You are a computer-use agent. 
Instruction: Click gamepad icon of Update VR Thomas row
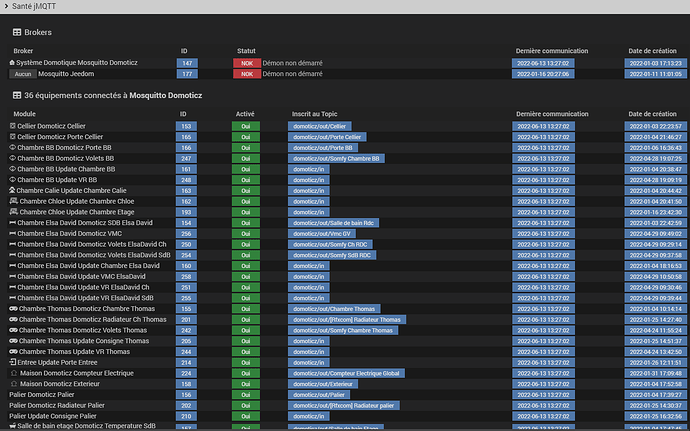13,351
